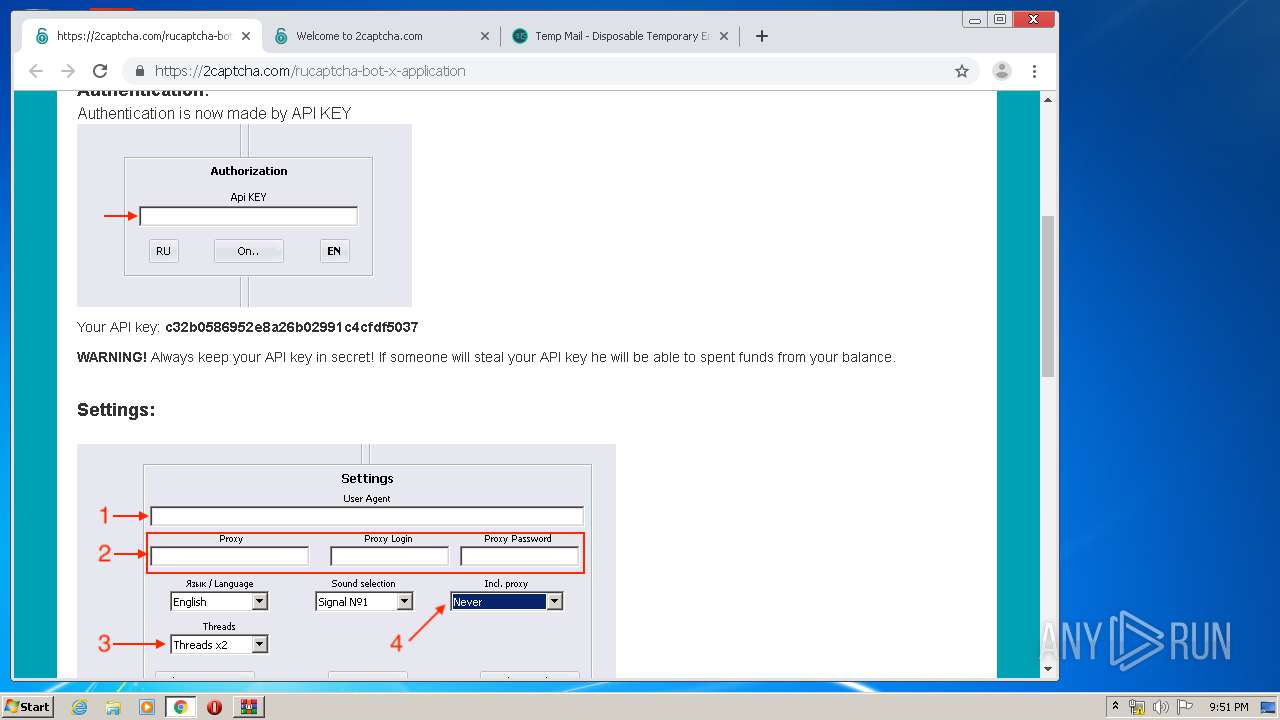Show hidden system tray icons
This screenshot has width=1280, height=720.
[x=1115, y=707]
